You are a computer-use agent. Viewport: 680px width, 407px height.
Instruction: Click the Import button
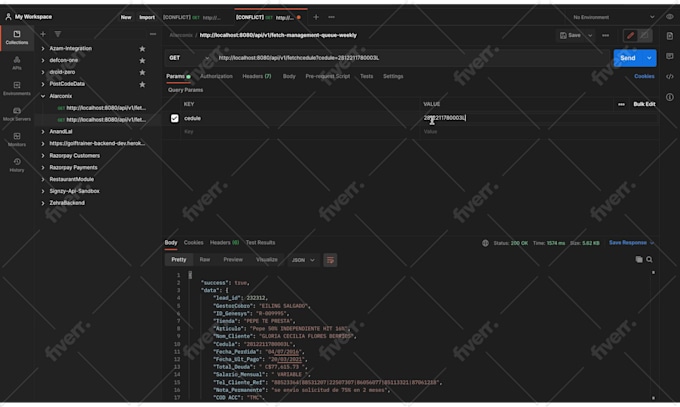click(147, 17)
